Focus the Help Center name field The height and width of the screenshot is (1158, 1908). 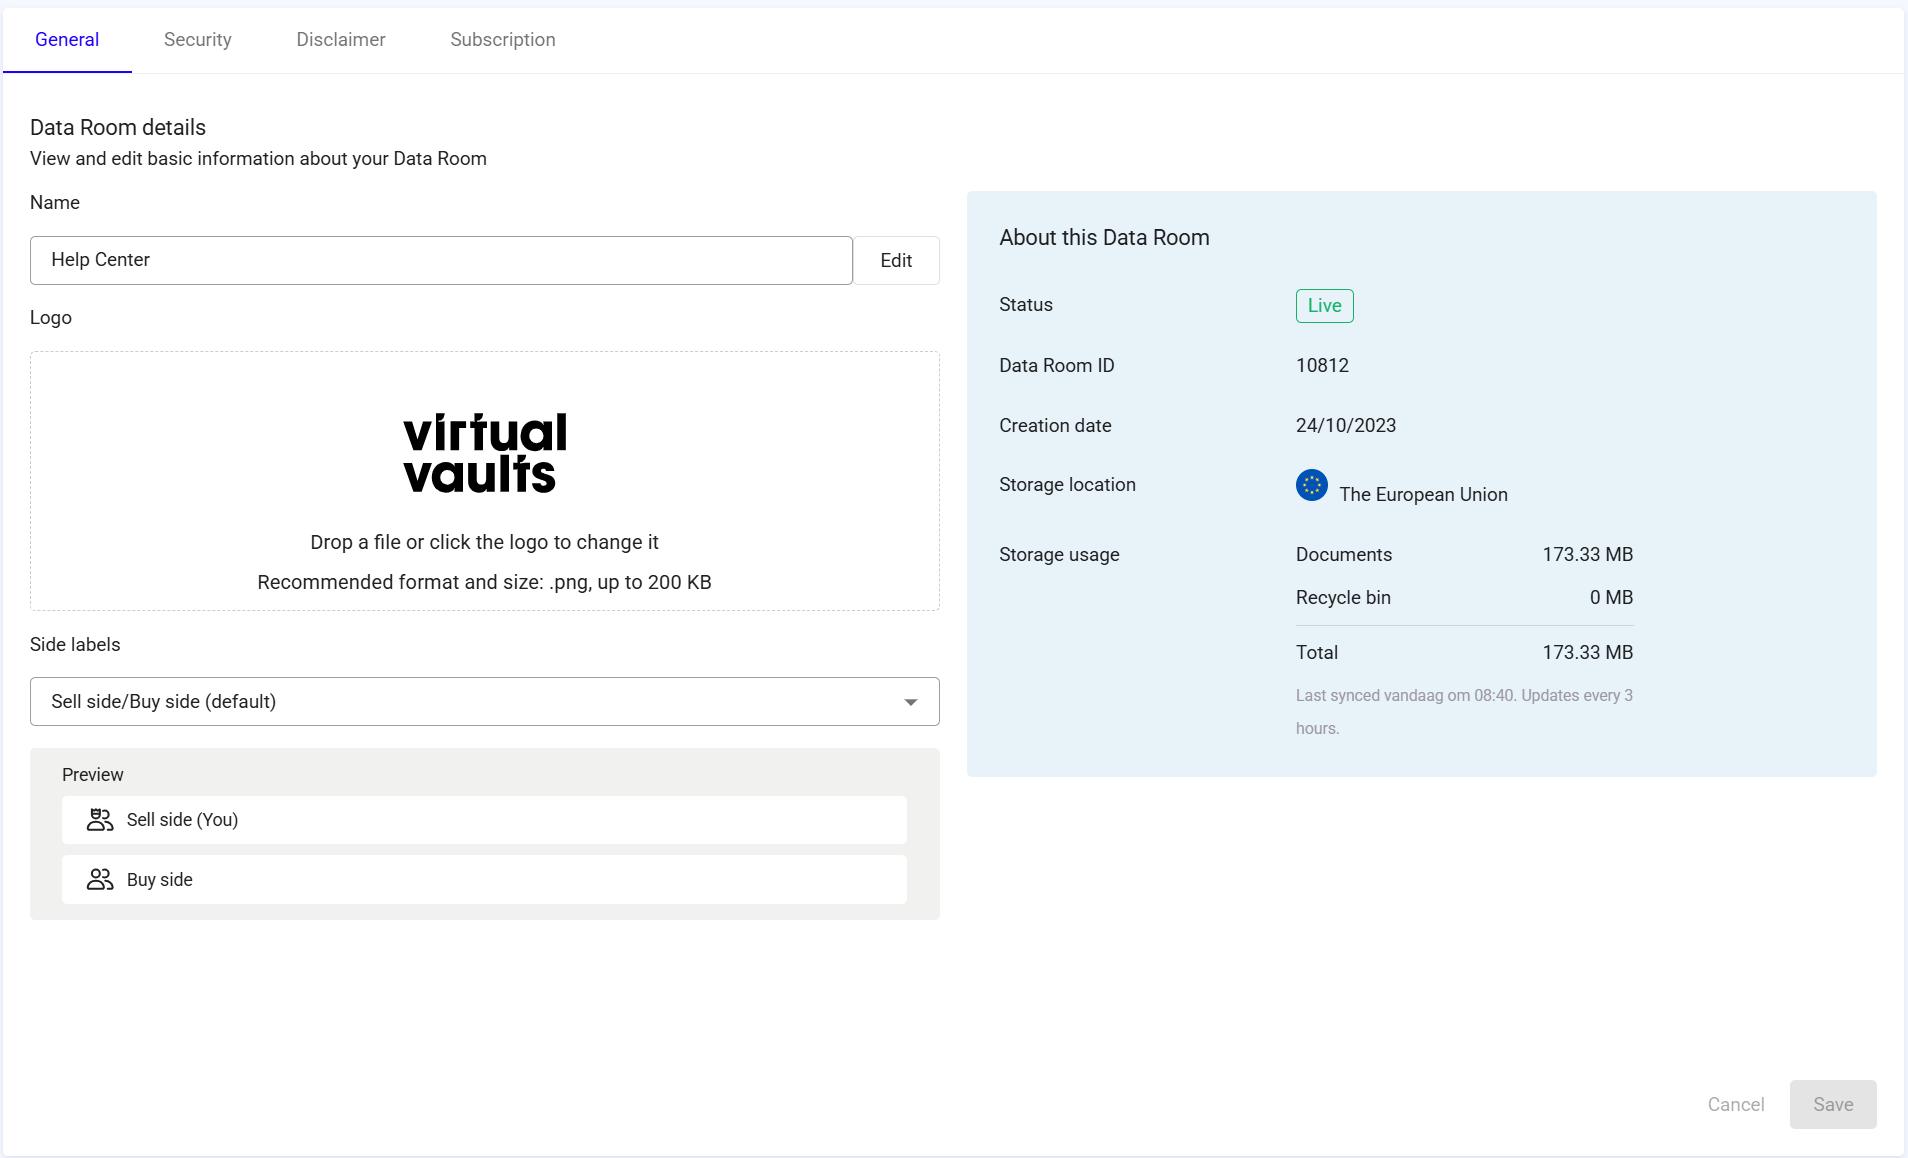(441, 261)
